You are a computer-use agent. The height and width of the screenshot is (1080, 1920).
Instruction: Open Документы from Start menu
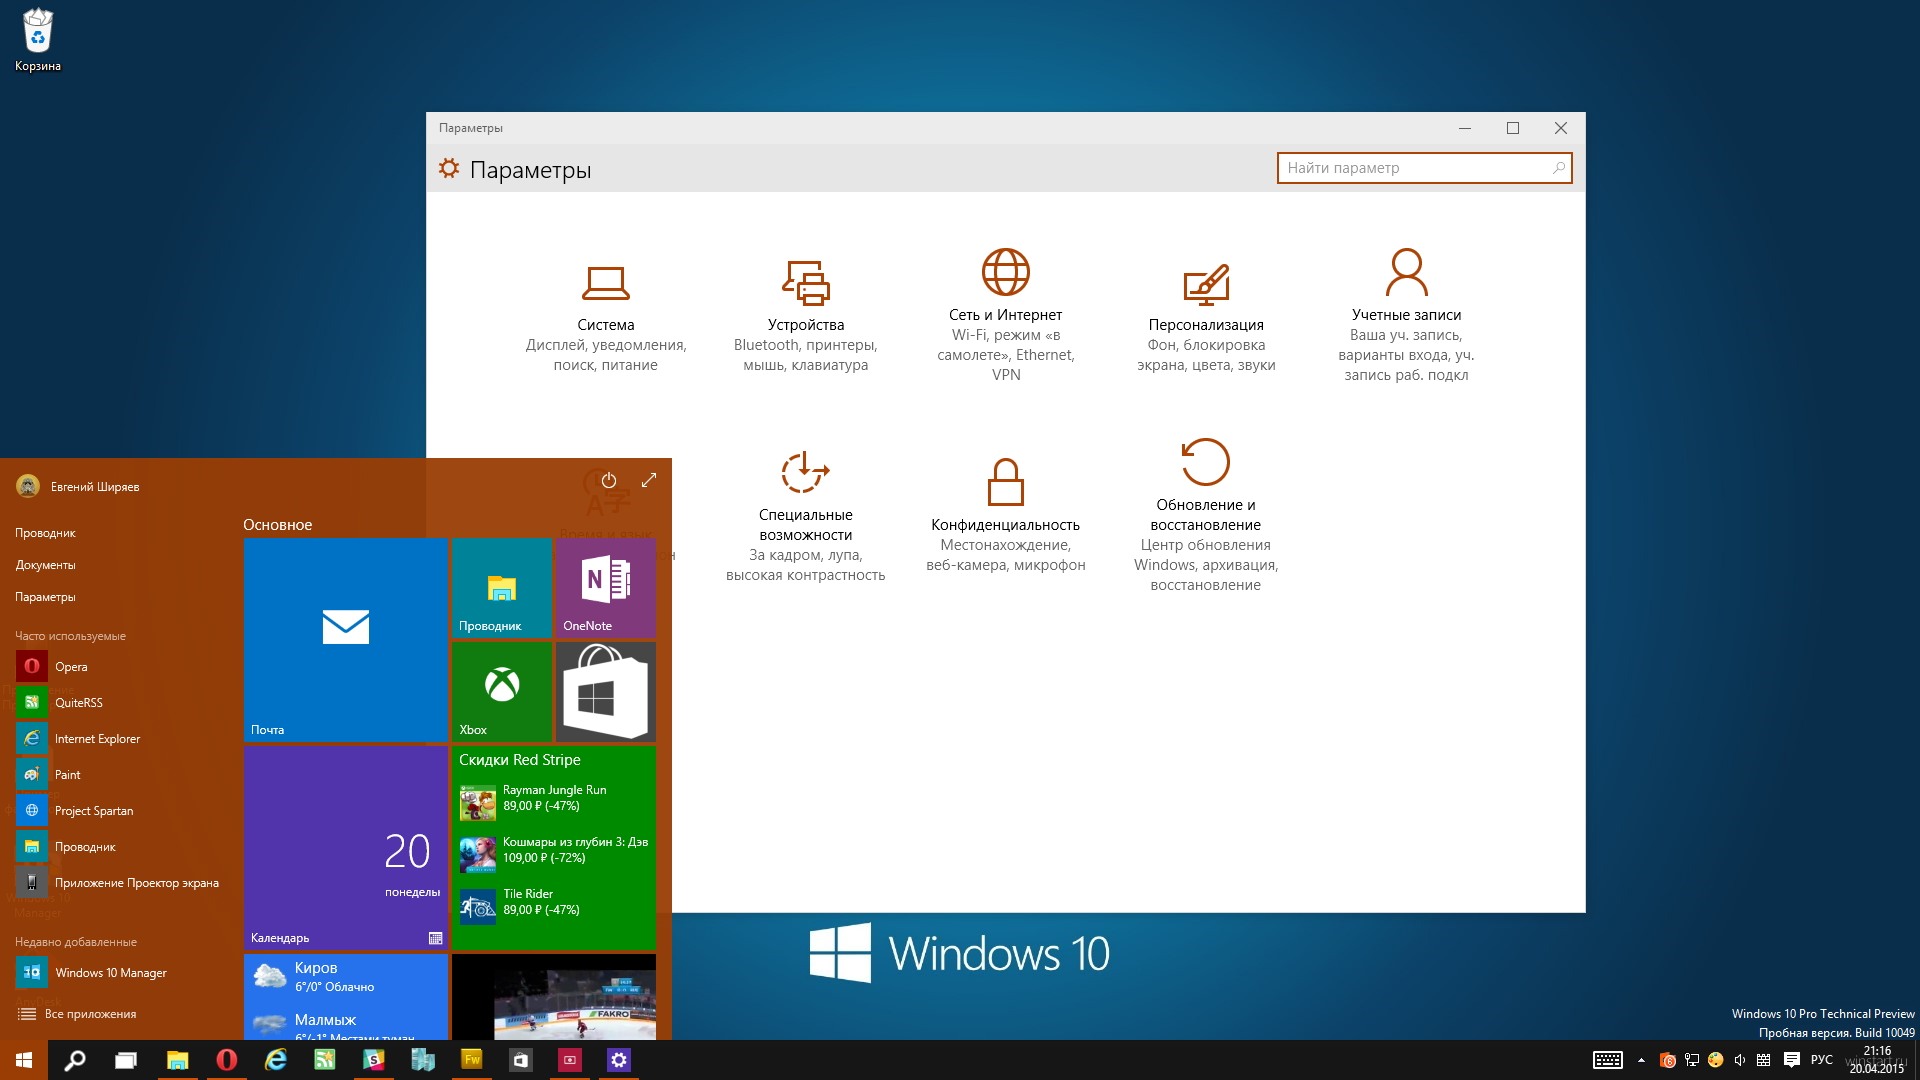[46, 565]
